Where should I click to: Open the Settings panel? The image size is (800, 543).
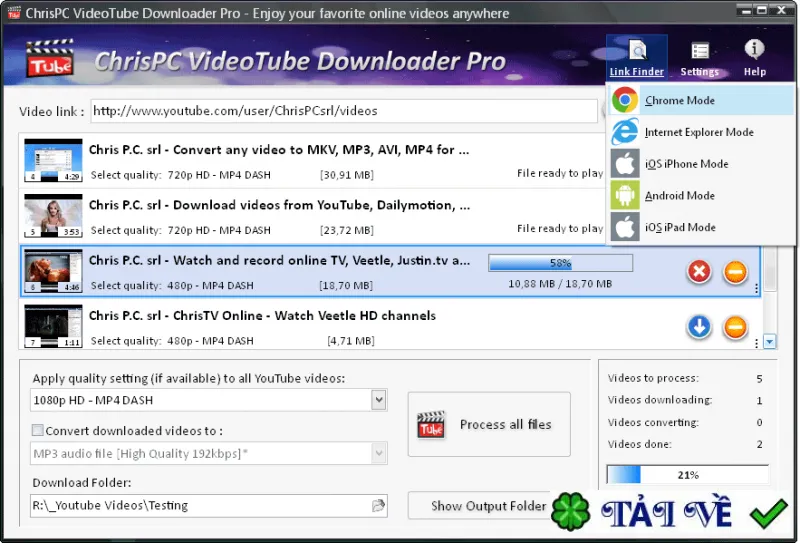(x=699, y=58)
